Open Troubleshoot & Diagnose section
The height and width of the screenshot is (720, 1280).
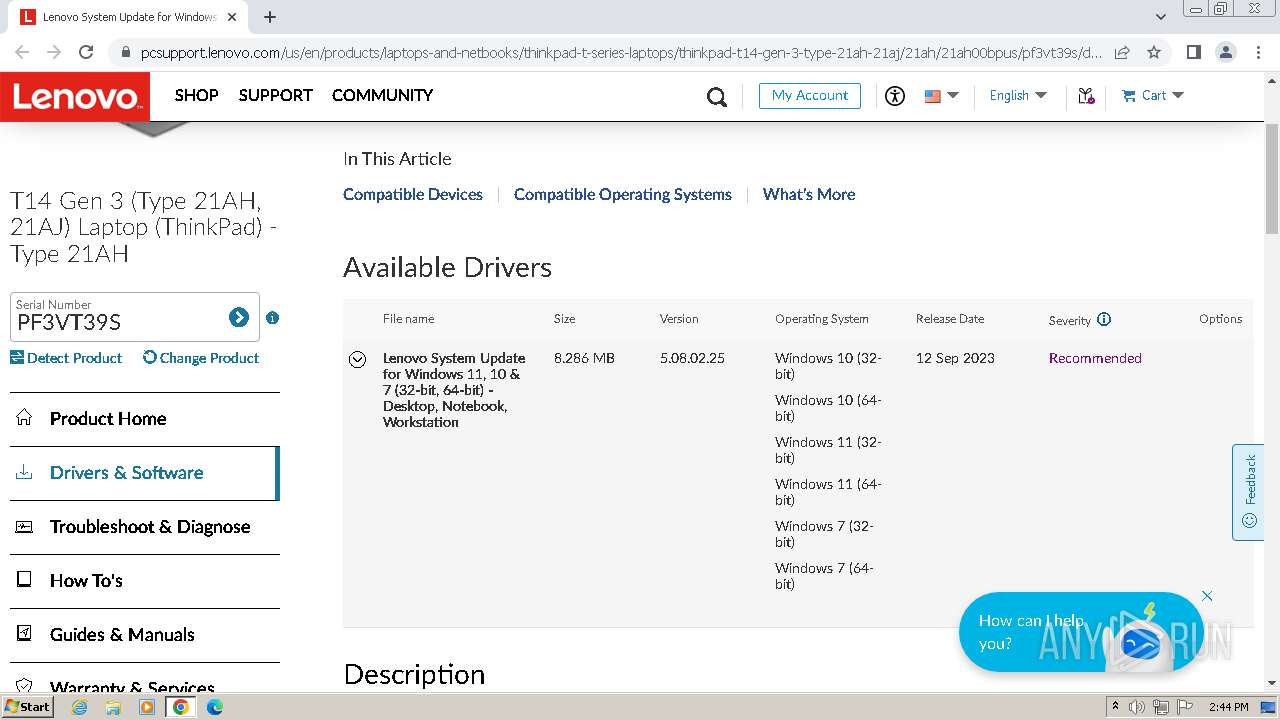coord(145,527)
